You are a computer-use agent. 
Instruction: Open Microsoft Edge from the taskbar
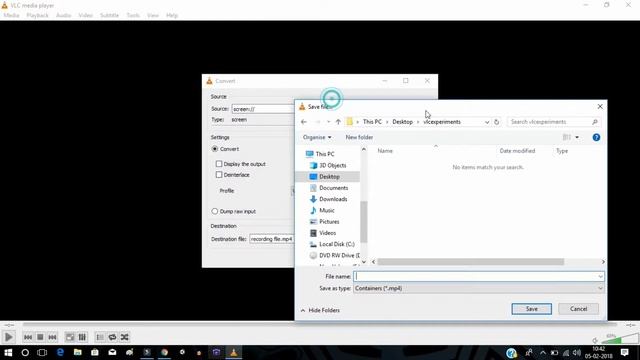[60, 353]
